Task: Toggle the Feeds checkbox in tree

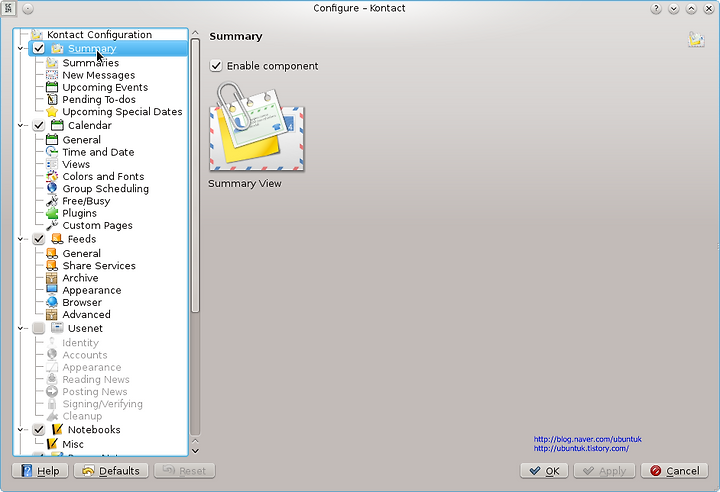Action: (x=39, y=239)
